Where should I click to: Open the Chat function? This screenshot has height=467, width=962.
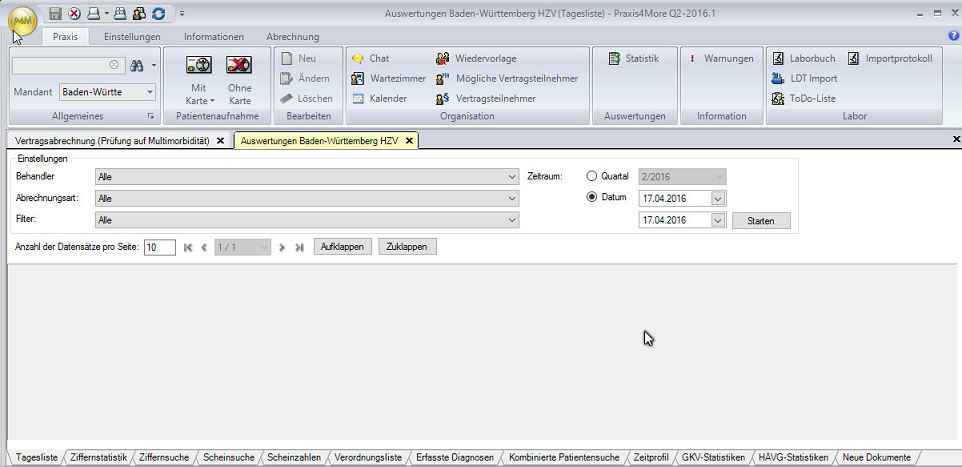pos(370,59)
